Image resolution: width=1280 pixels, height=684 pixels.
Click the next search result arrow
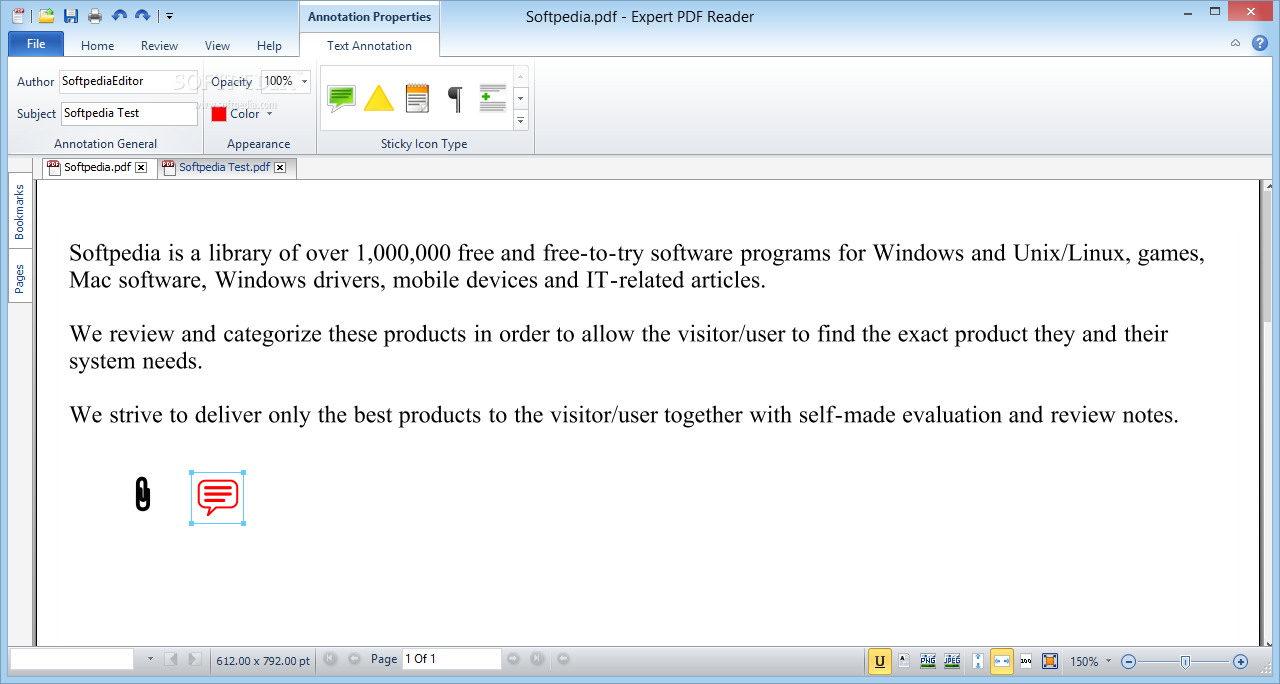coord(195,659)
